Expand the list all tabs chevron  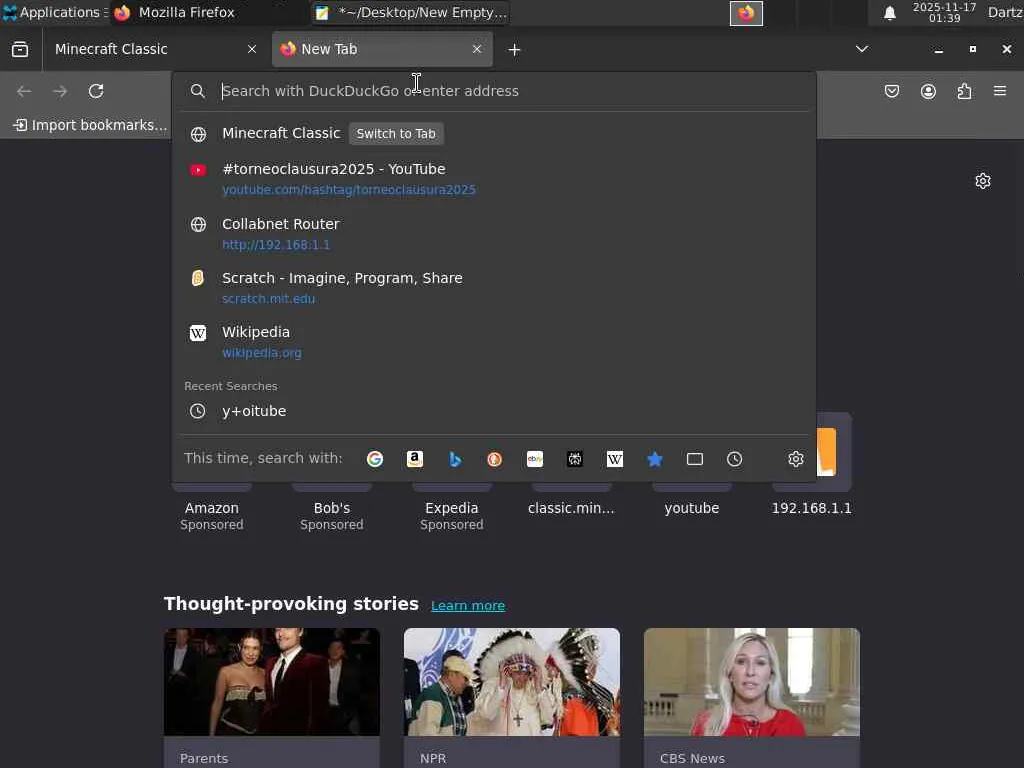[862, 49]
